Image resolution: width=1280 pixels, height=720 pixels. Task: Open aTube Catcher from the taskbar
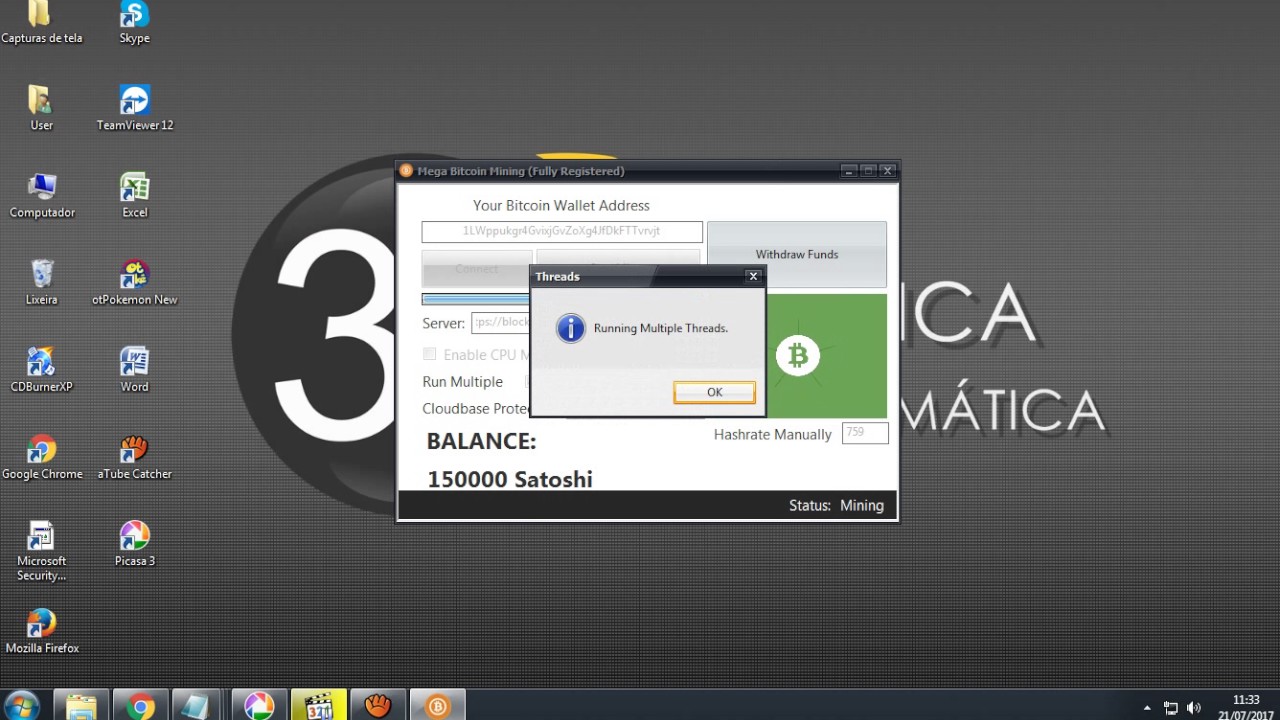tap(378, 705)
